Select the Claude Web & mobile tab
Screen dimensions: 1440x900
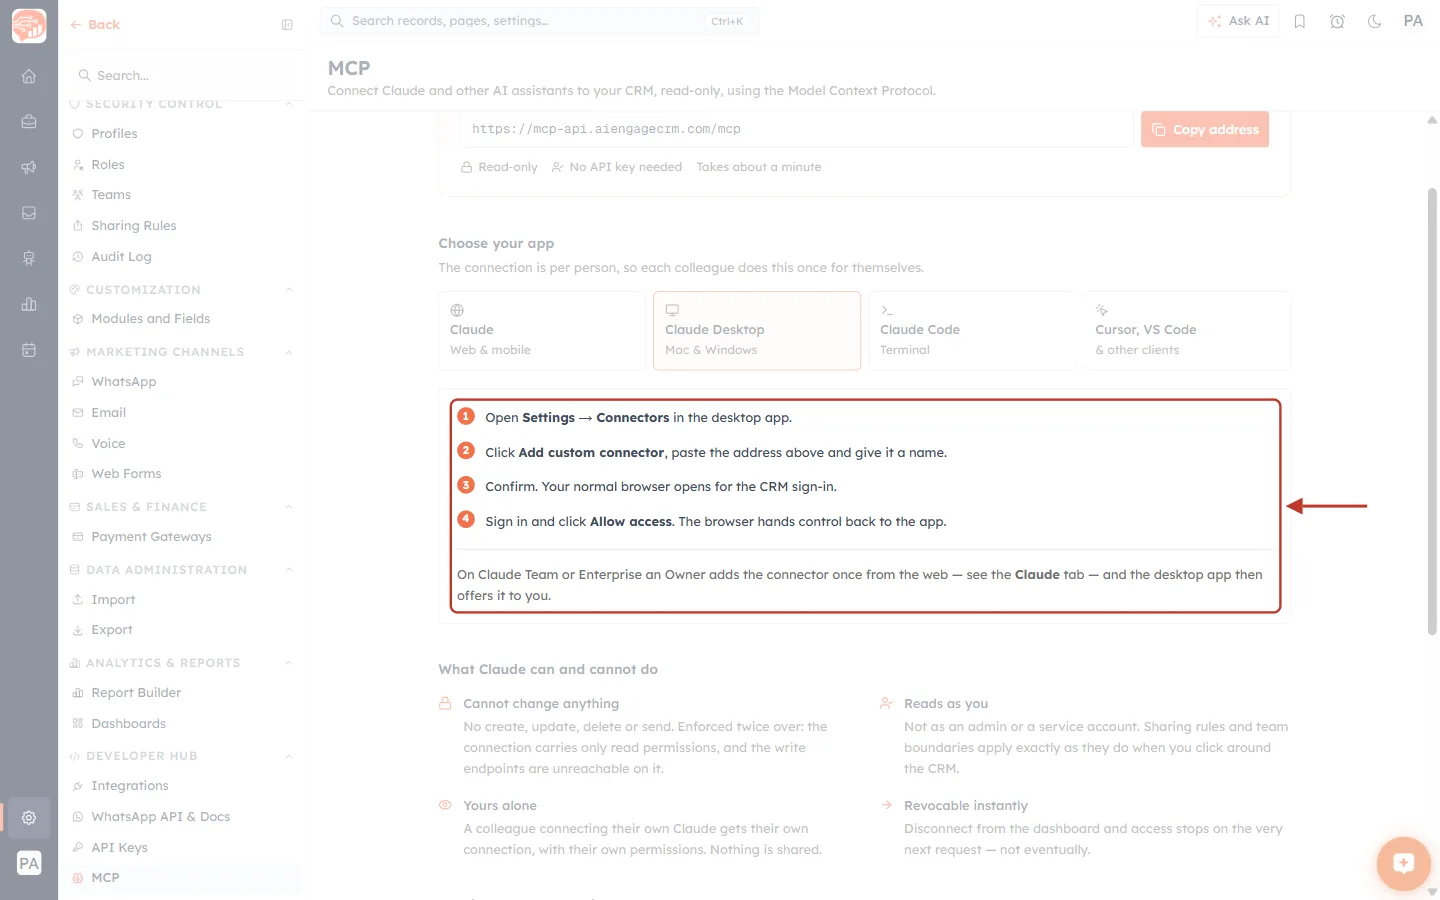tap(542, 331)
